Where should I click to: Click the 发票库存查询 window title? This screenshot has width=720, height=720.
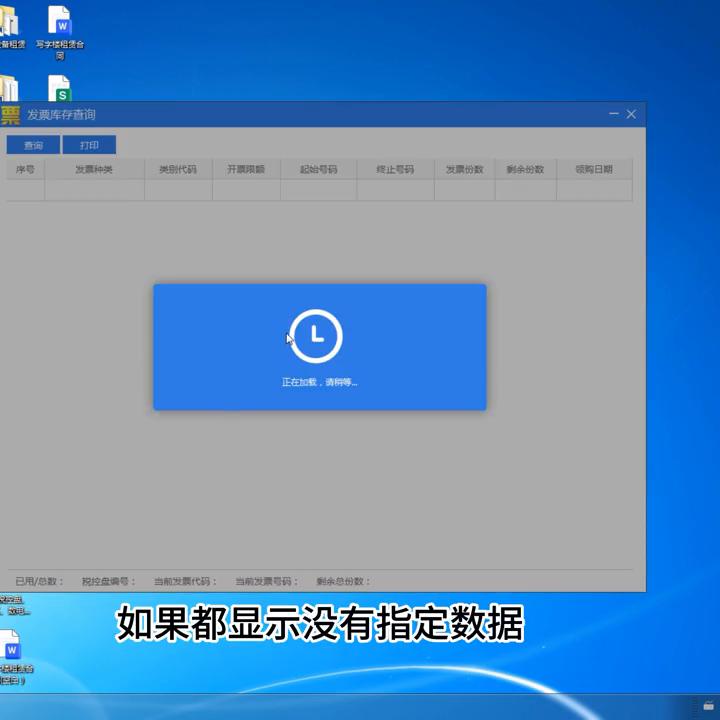pyautogui.click(x=61, y=114)
